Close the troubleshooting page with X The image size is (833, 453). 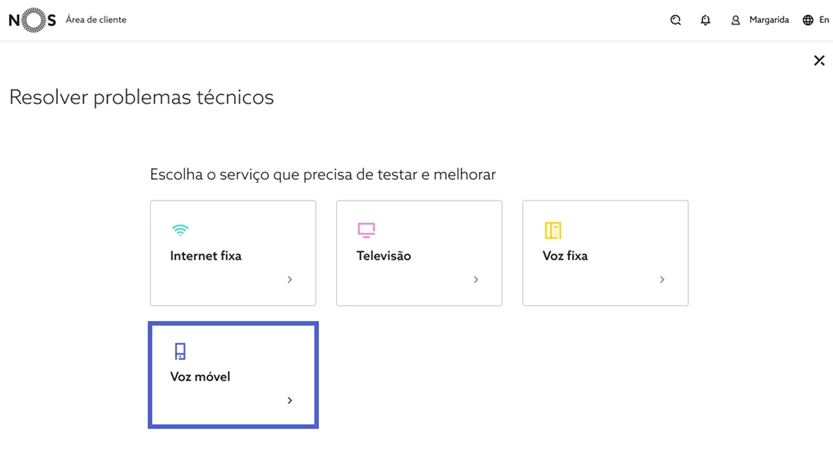819,61
